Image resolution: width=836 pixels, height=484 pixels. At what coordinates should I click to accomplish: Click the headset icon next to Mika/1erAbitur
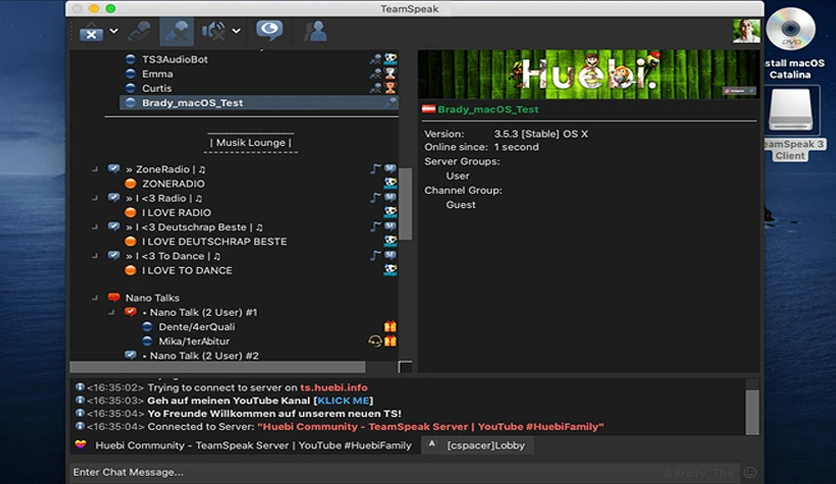coord(375,341)
